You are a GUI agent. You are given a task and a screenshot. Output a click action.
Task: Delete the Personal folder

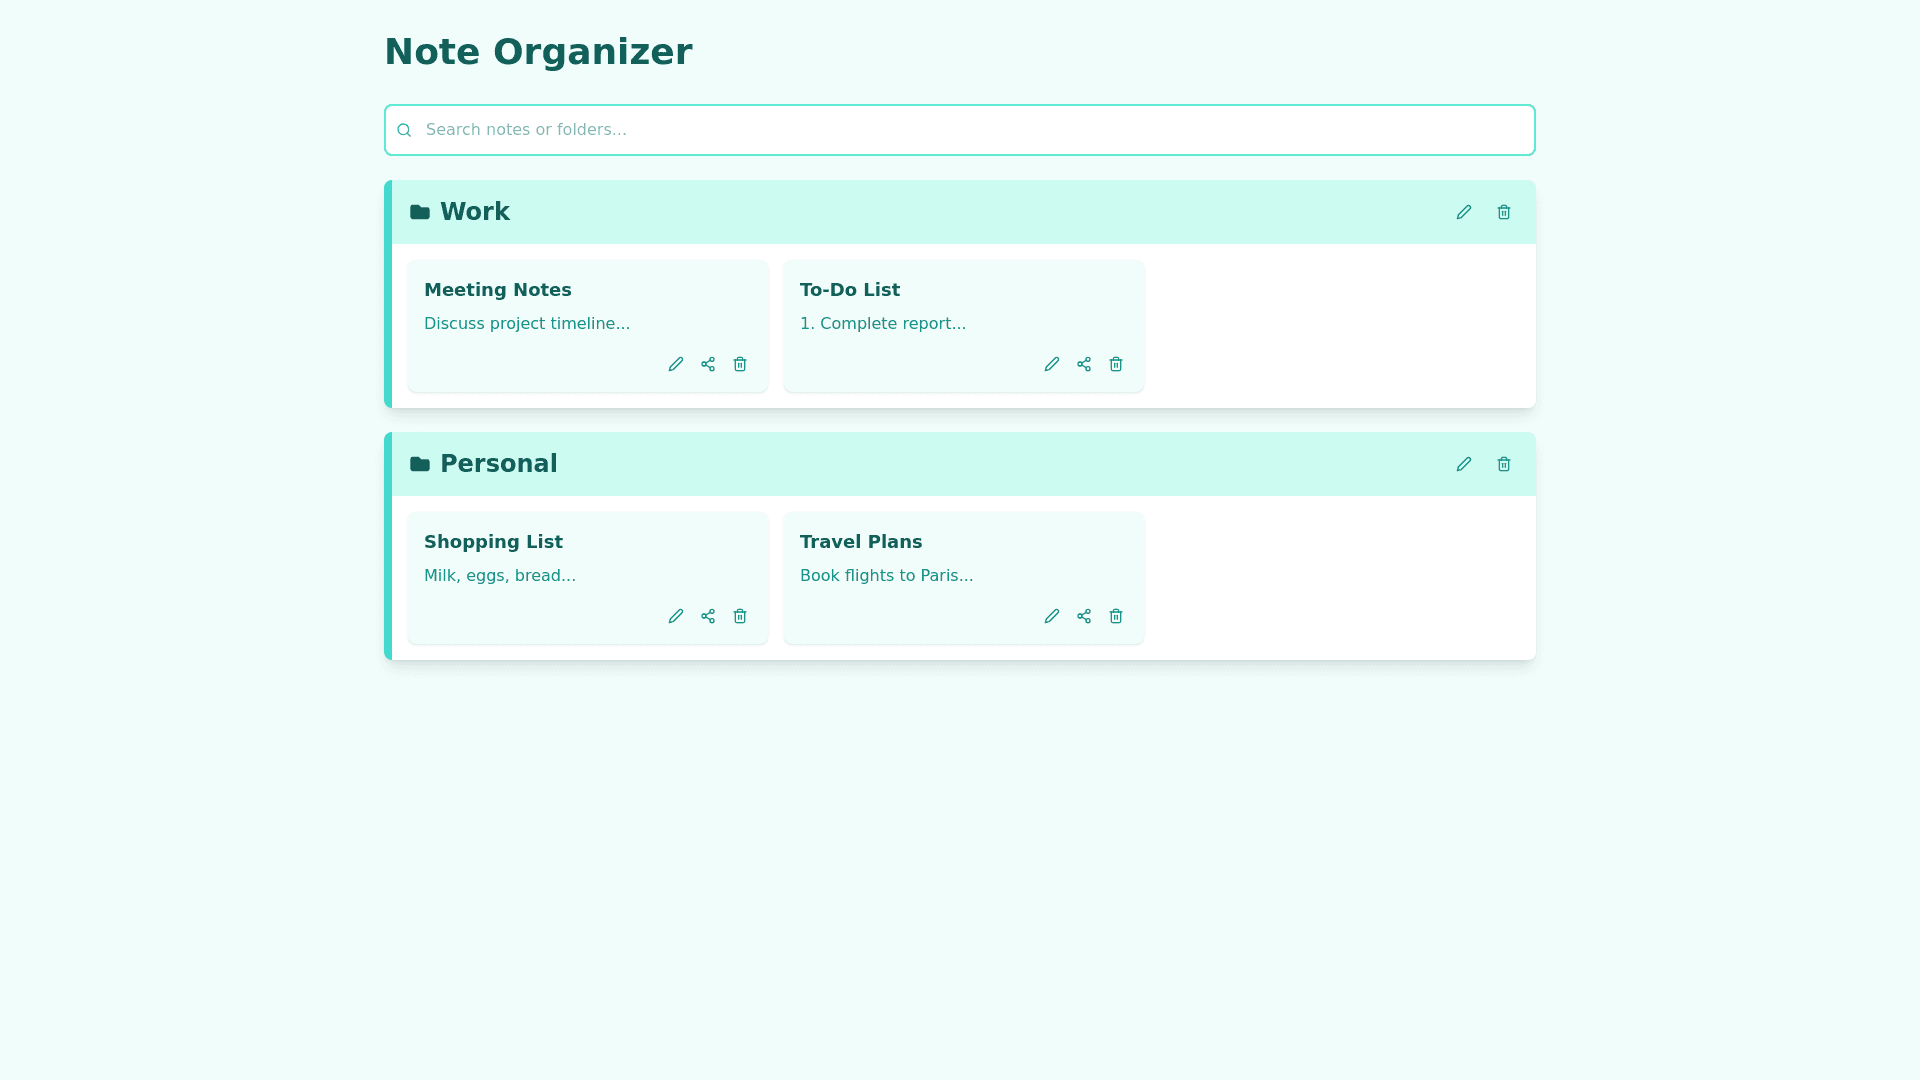(x=1504, y=464)
